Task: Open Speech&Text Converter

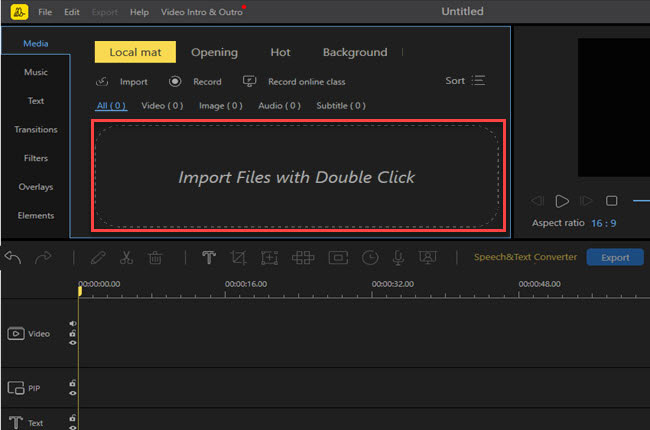Action: click(525, 258)
